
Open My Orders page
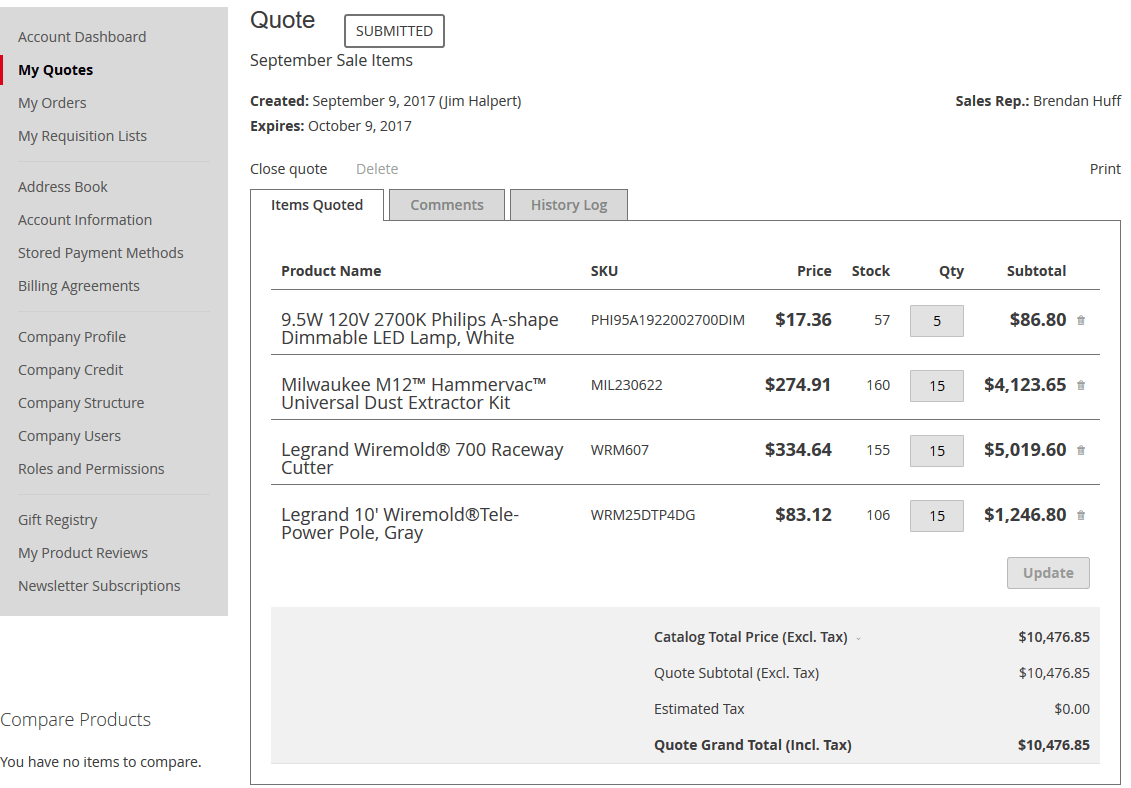pos(52,103)
